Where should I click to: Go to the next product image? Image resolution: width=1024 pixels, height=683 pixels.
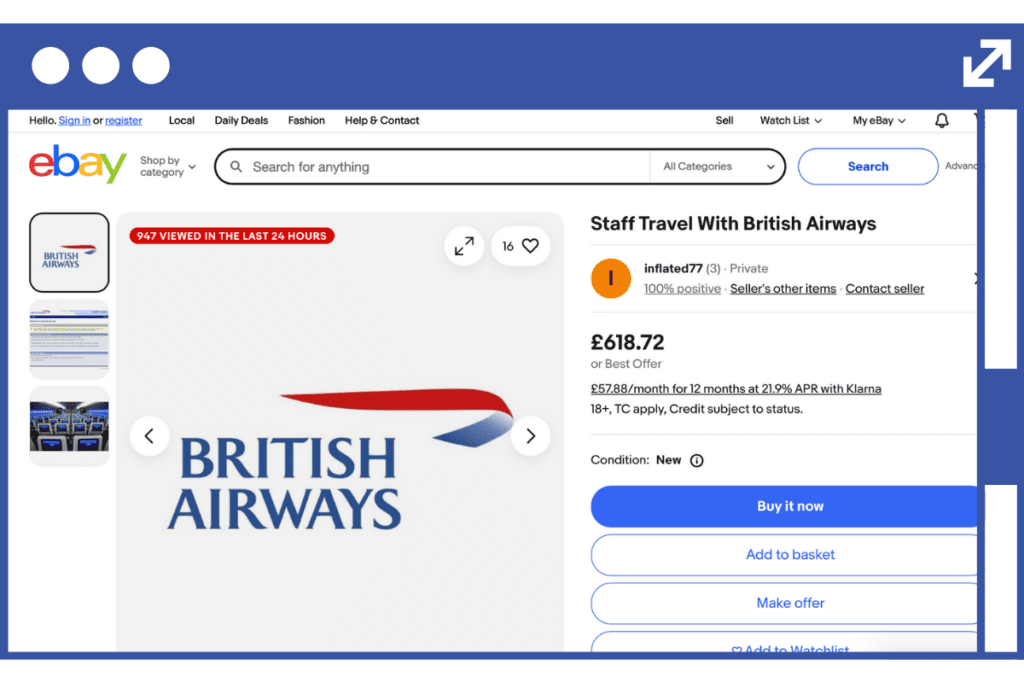[530, 436]
